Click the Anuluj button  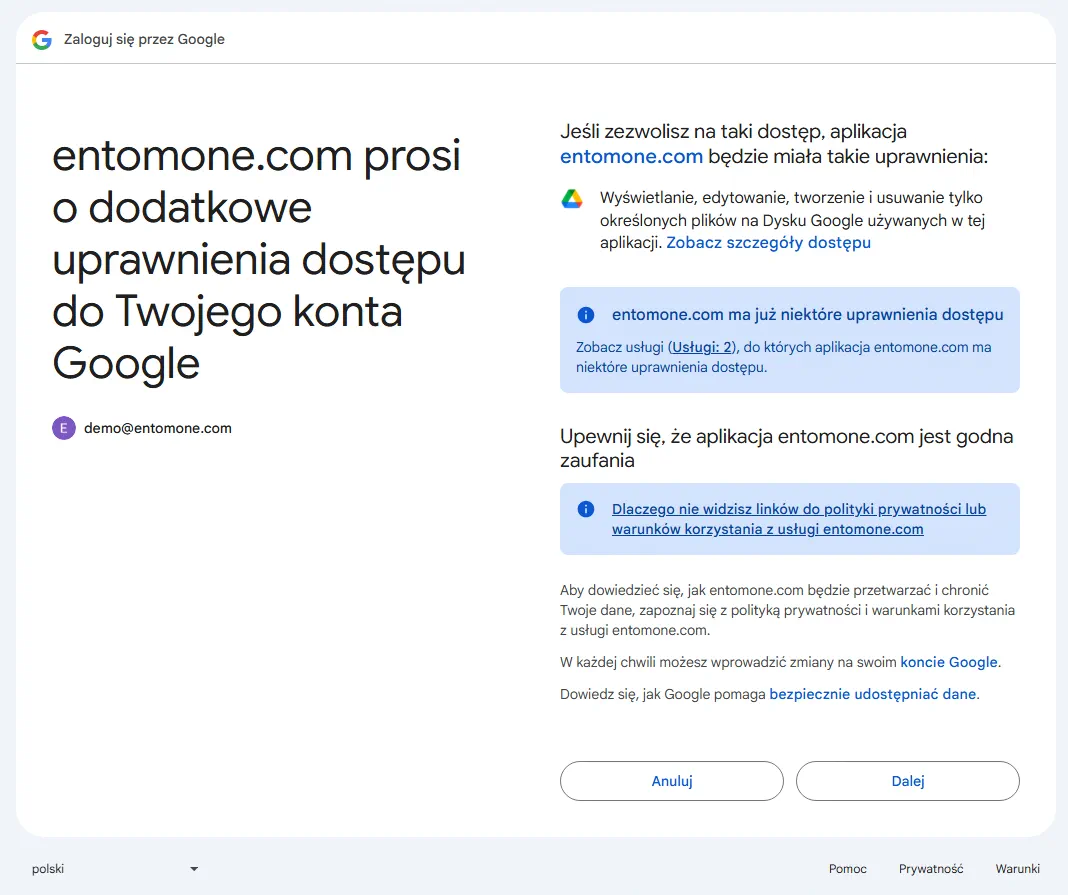pos(672,781)
